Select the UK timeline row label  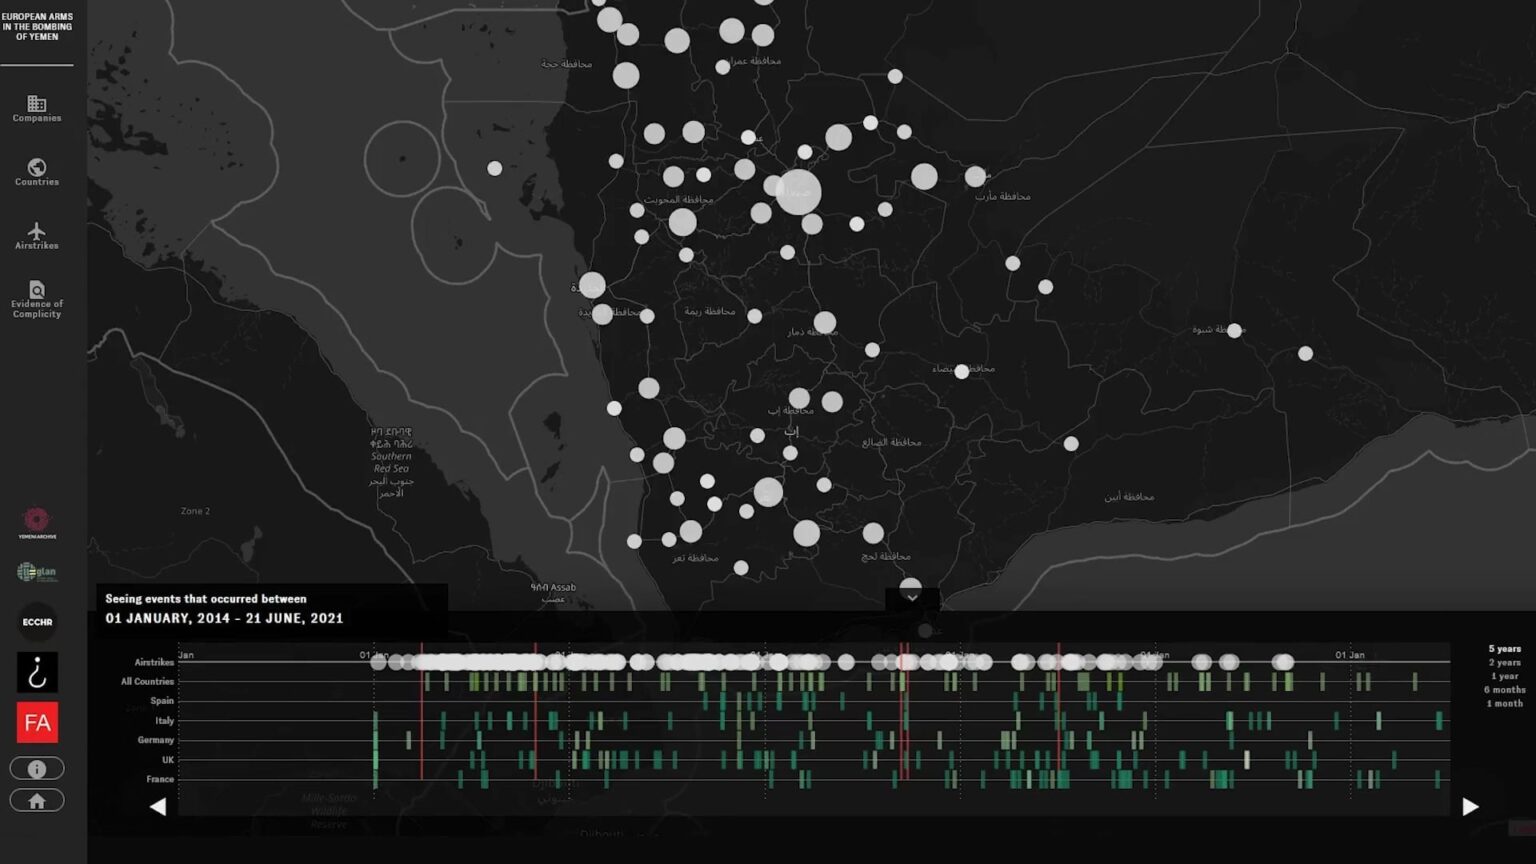coord(168,760)
